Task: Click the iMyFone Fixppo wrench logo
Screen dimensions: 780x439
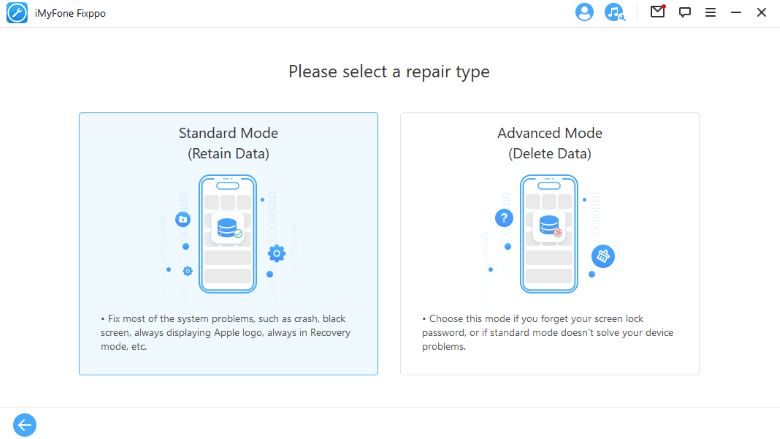Action: point(17,13)
